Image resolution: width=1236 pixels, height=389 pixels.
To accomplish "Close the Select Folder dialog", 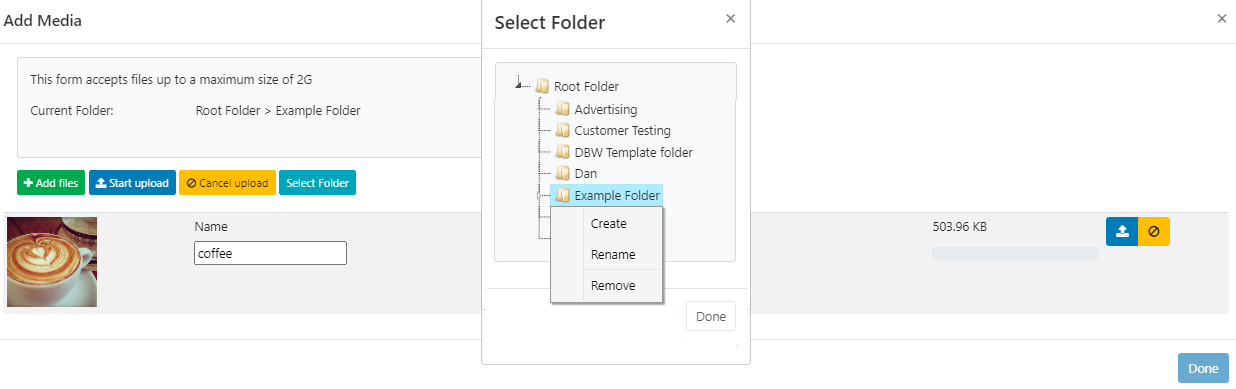I will coord(730,18).
